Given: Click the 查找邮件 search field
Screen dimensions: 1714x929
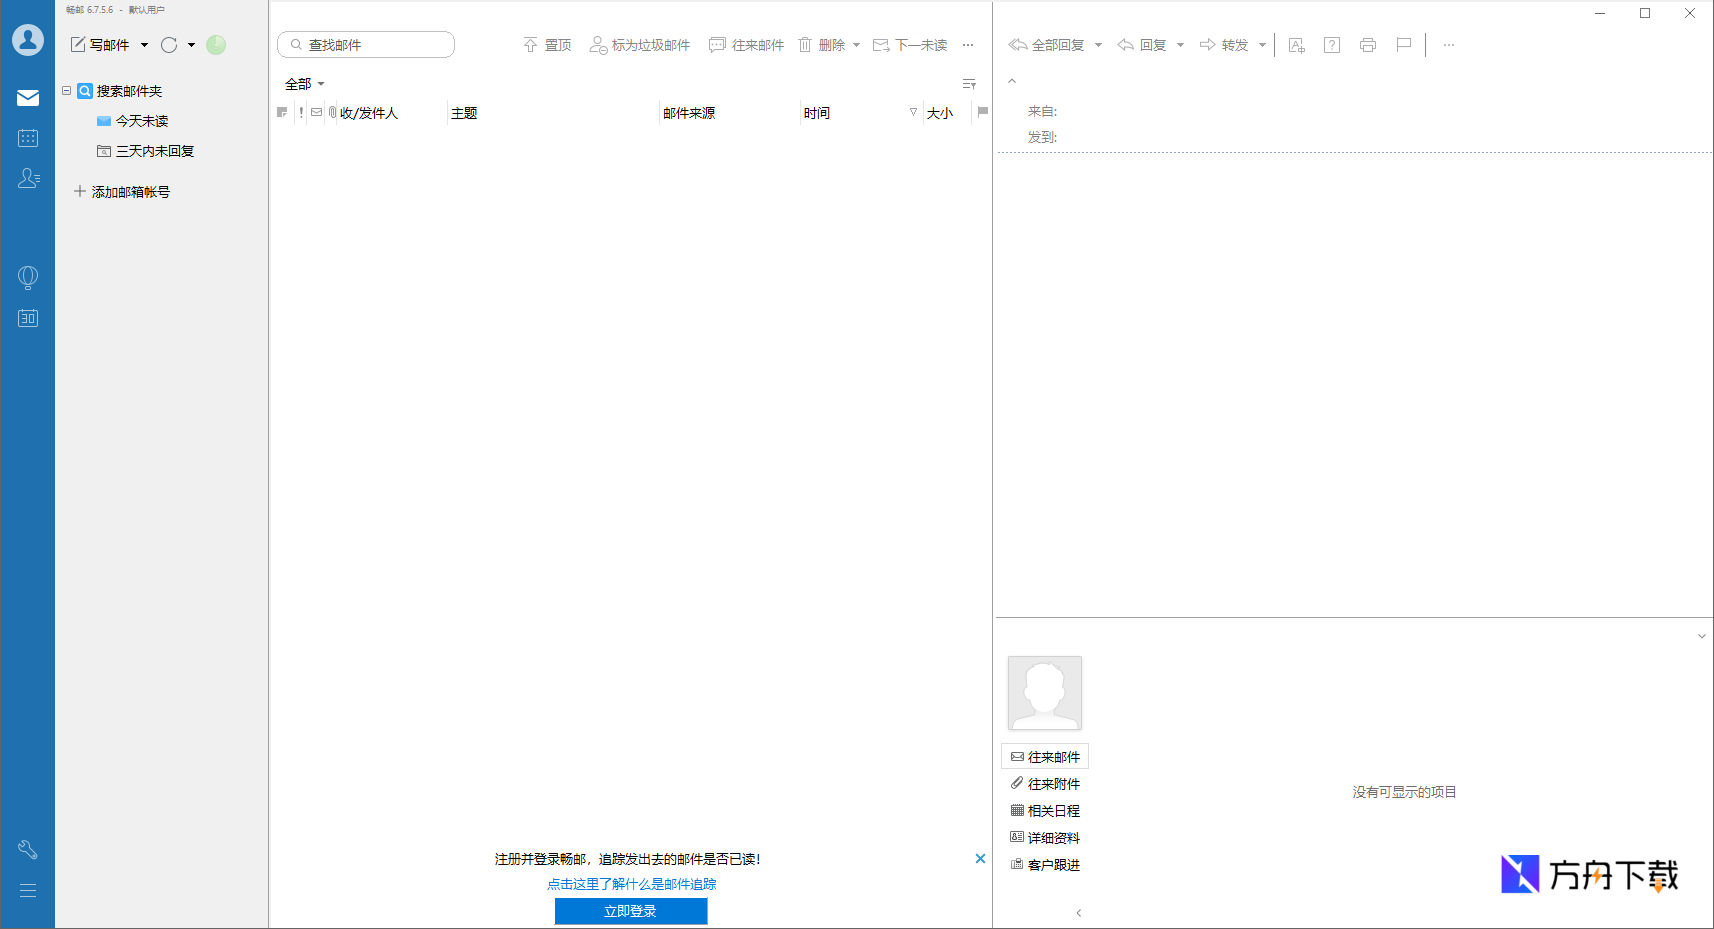Looking at the screenshot, I should click(372, 45).
